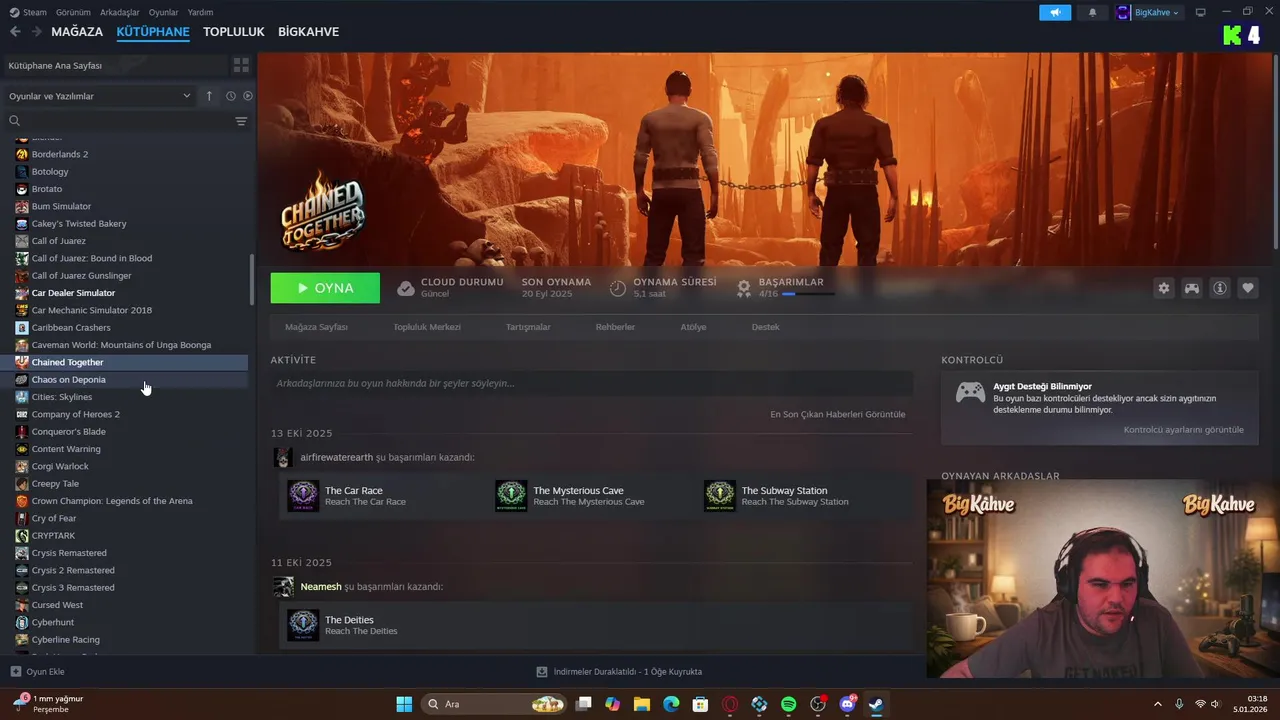Viewport: 1280px width, 720px height.
Task: Open File Explorer from the taskbar
Action: tap(641, 704)
